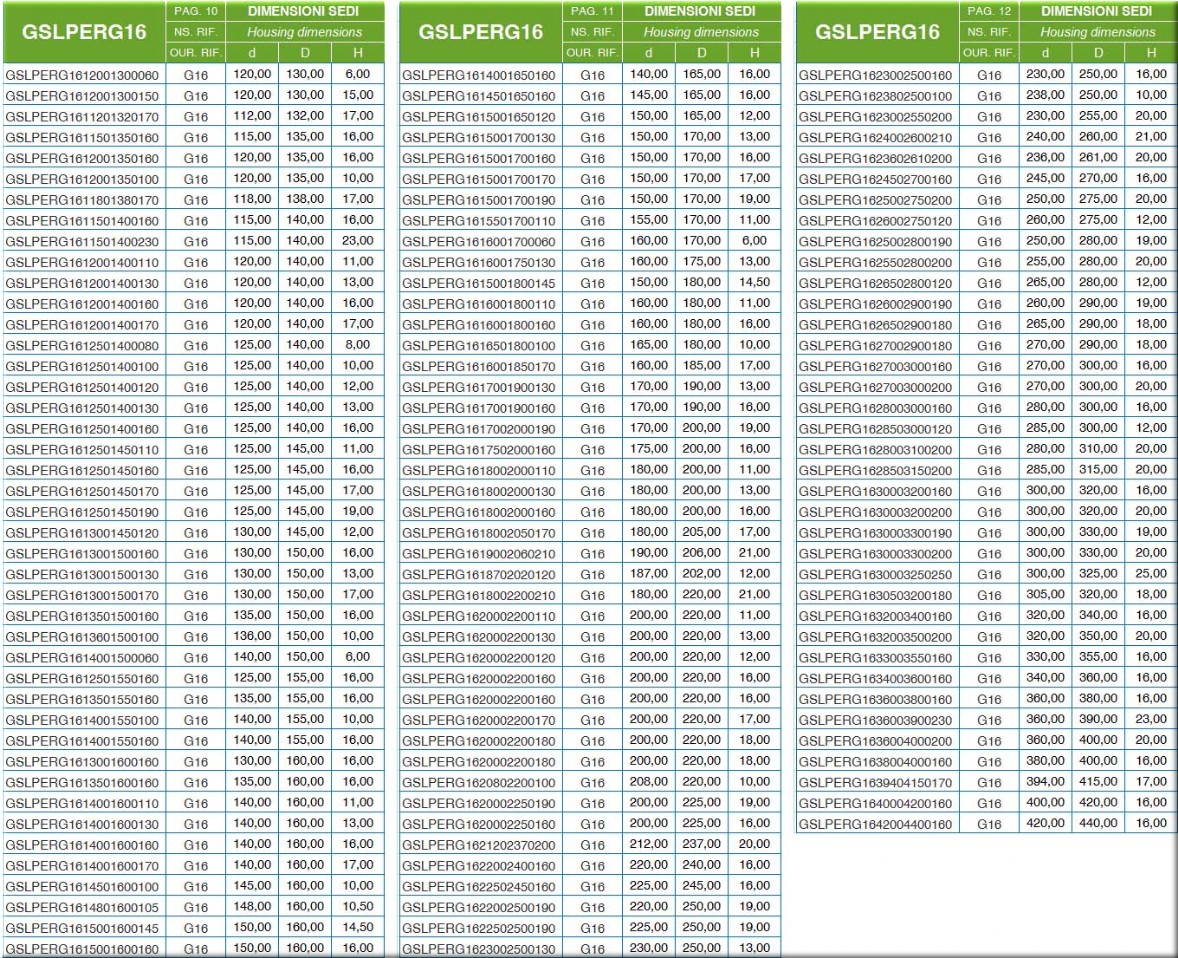Select code GSLPERG1613601500100

pos(83,636)
